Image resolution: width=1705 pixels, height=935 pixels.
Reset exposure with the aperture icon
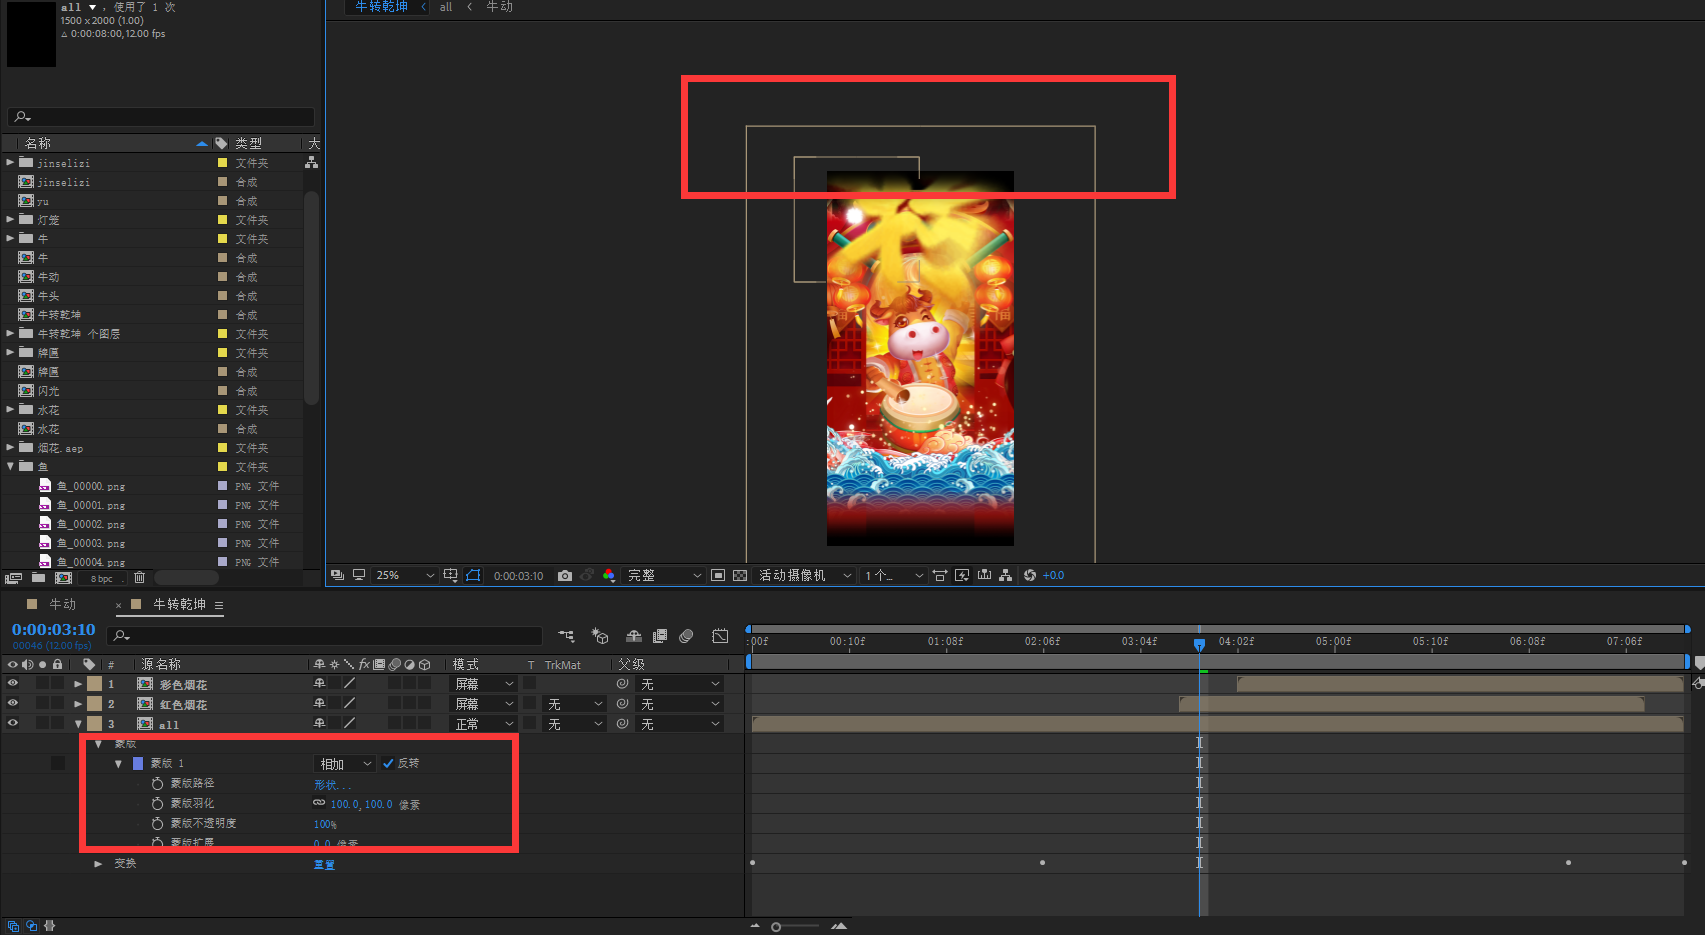[x=1030, y=575]
